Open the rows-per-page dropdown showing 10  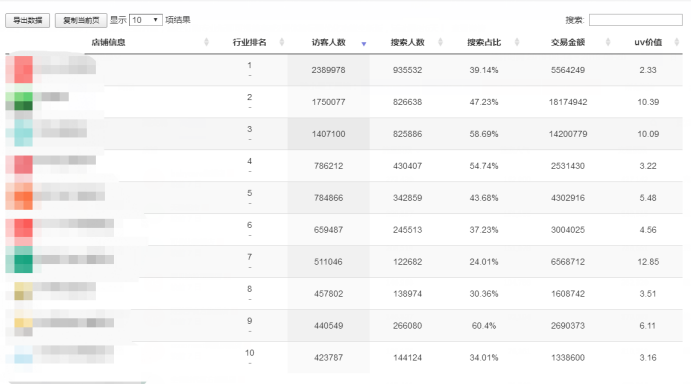[146, 20]
